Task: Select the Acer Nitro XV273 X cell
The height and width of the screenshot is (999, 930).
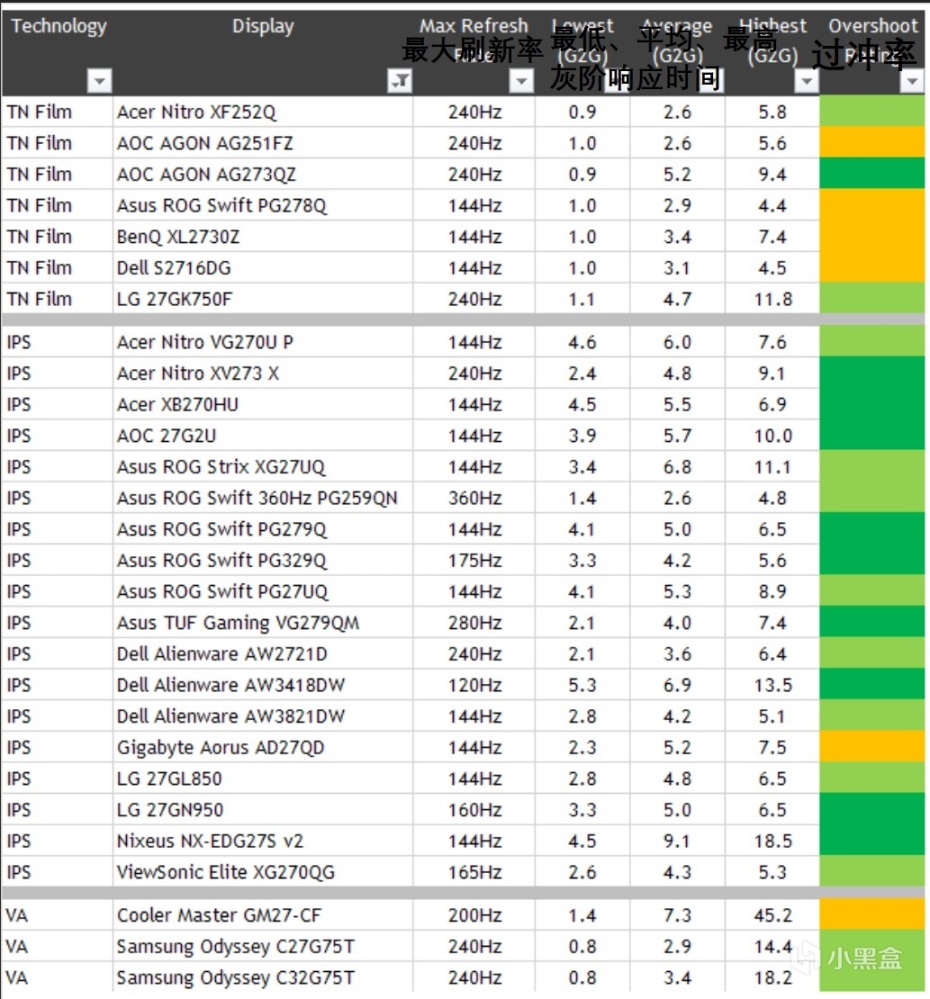Action: [x=263, y=373]
